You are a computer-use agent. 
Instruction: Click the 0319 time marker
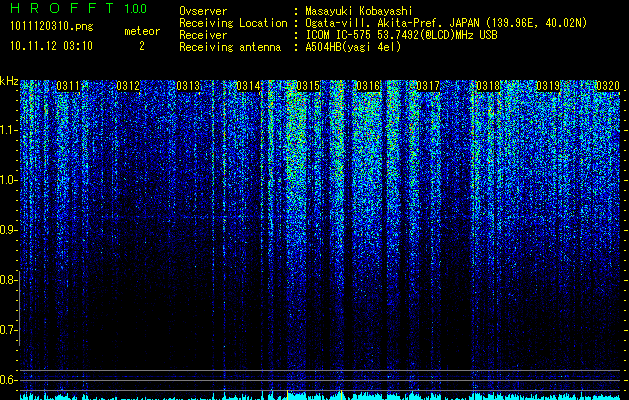(548, 86)
